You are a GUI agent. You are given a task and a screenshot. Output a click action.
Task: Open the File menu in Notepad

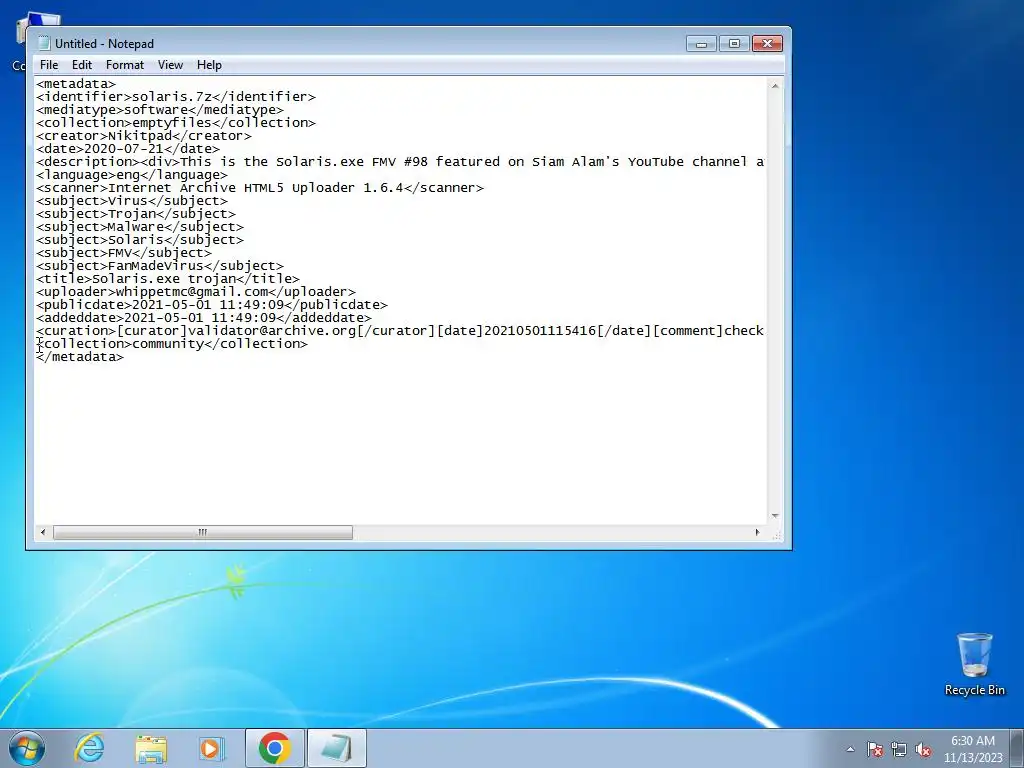click(x=48, y=65)
